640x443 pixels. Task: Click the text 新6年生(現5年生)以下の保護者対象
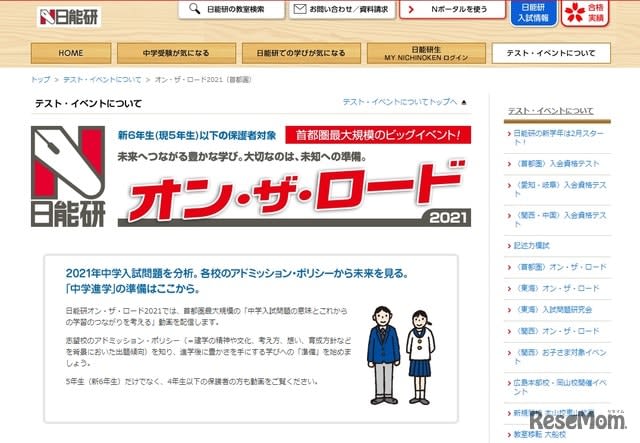(x=197, y=135)
